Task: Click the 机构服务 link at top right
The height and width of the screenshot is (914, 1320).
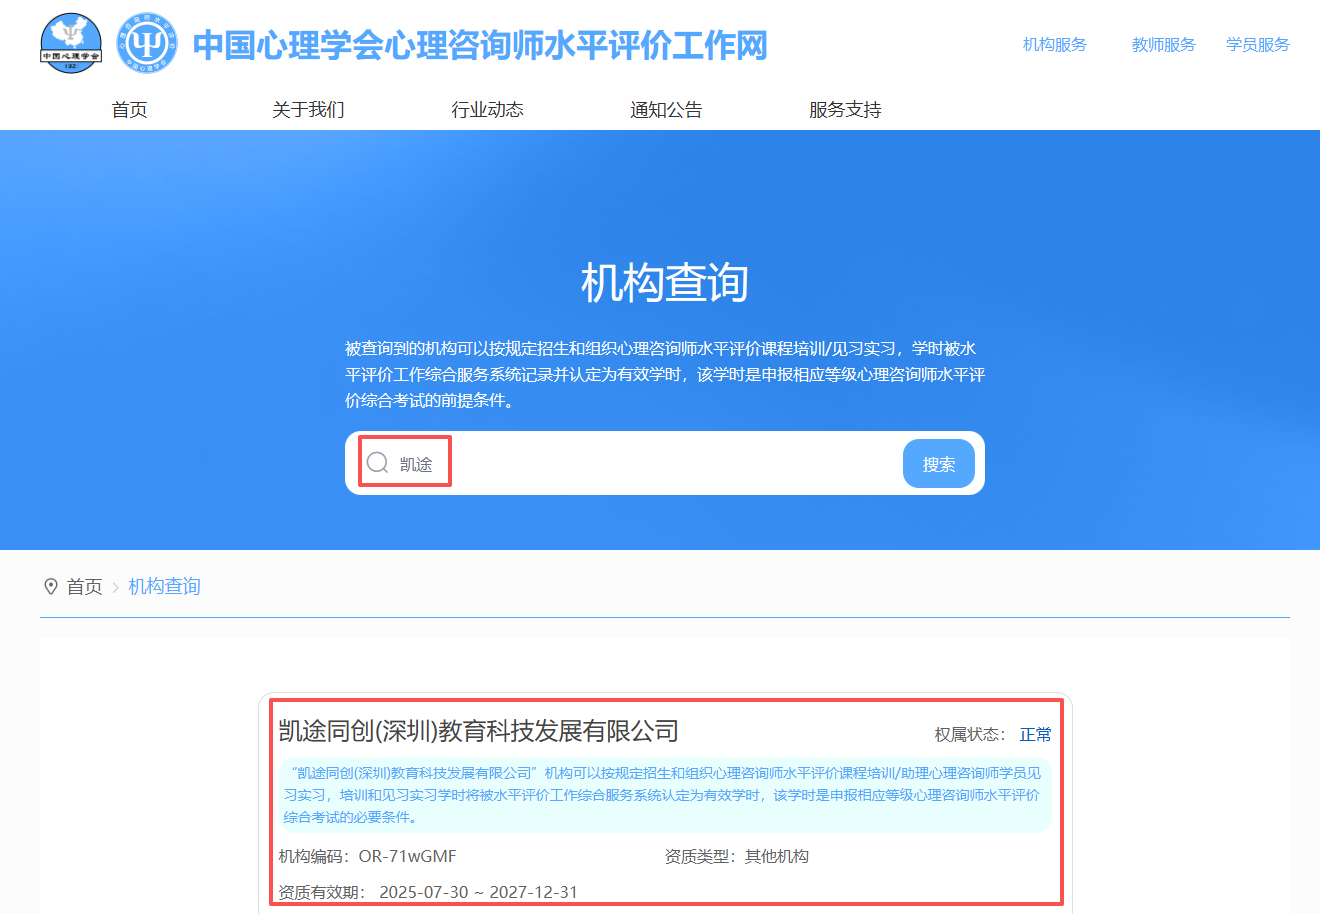Action: click(x=1054, y=44)
